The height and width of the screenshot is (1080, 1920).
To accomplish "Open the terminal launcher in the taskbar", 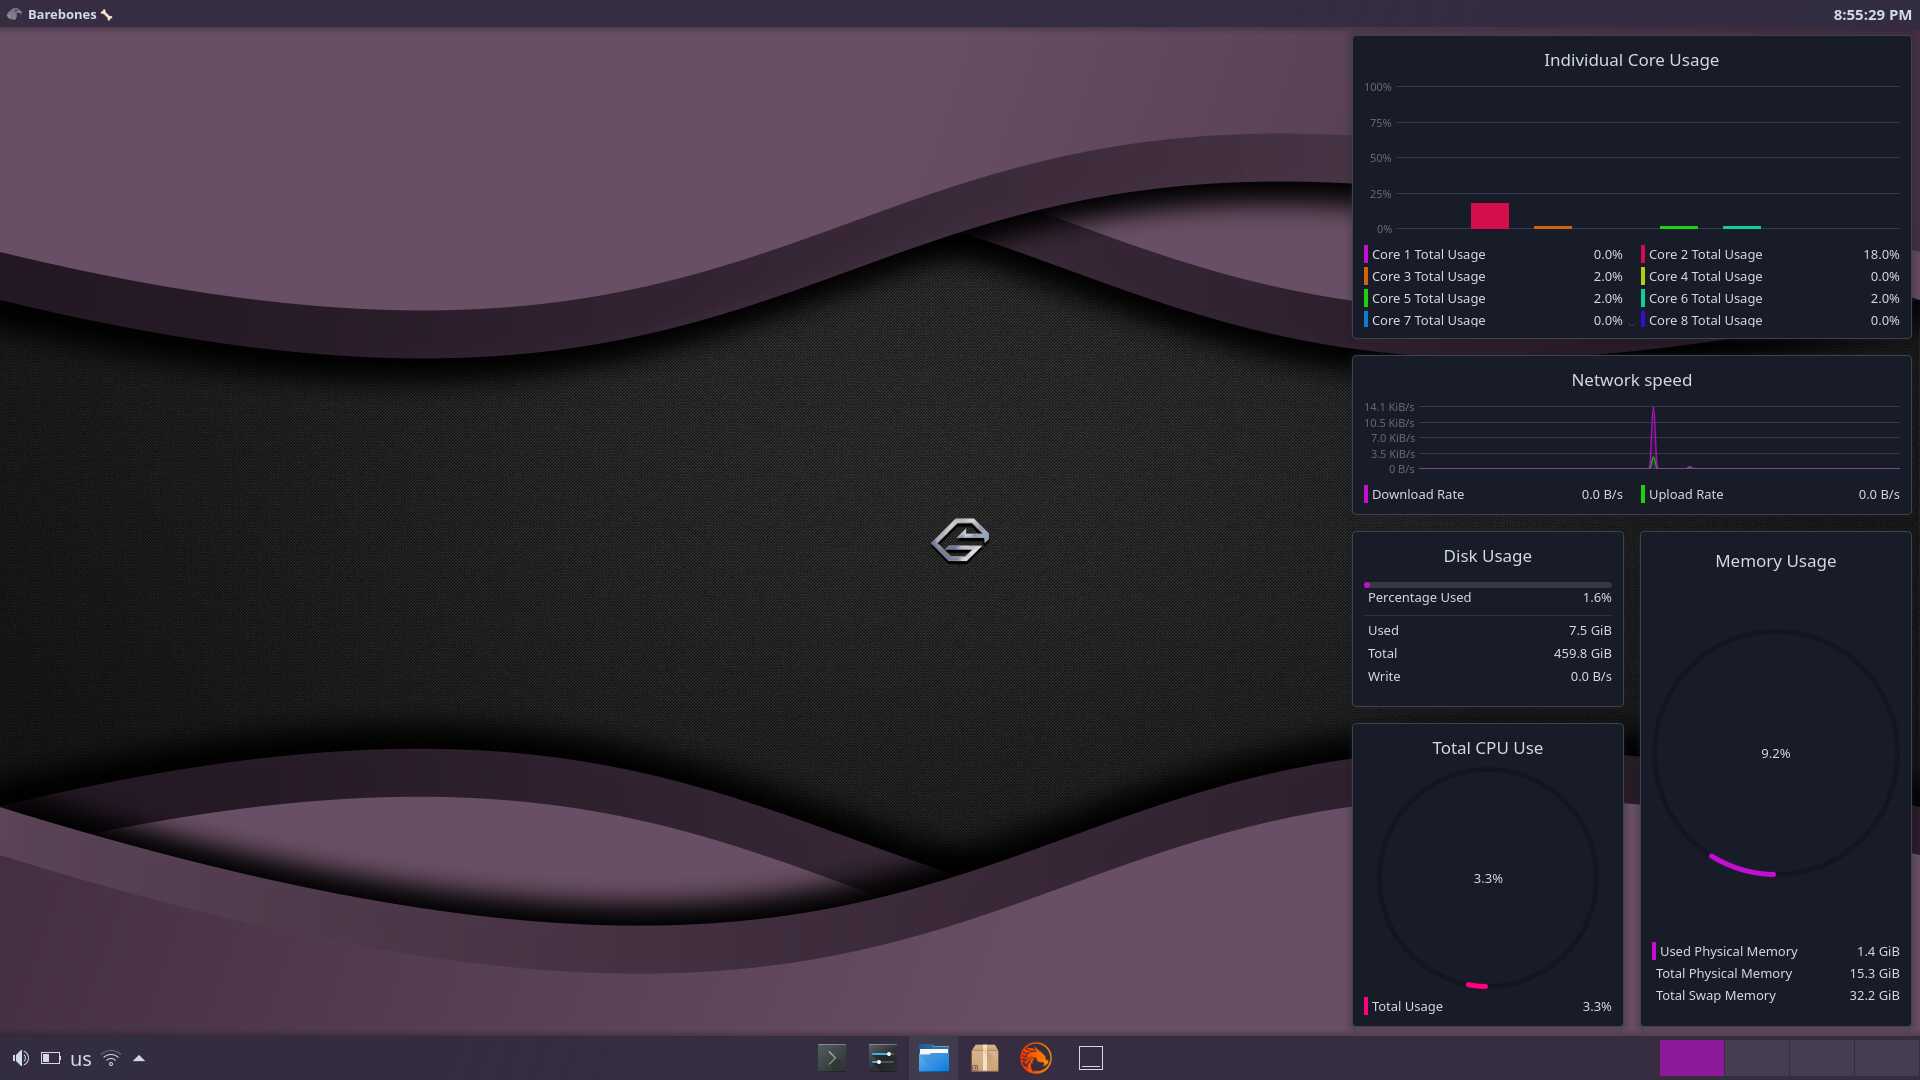I will 831,1058.
